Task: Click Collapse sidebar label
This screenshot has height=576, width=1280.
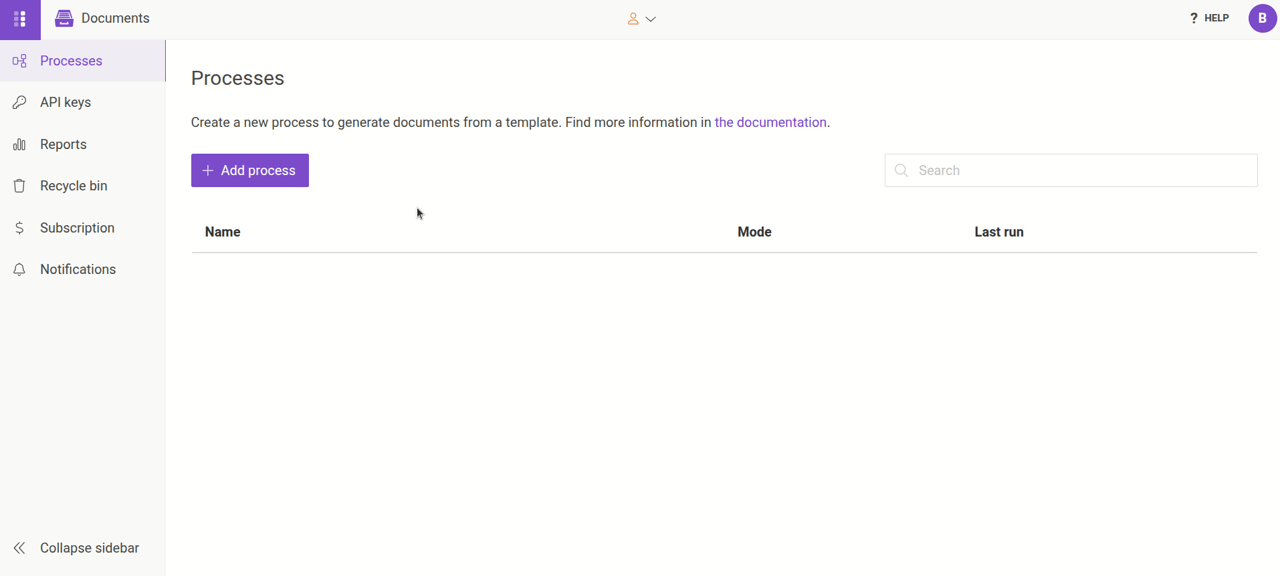Action: tap(90, 548)
